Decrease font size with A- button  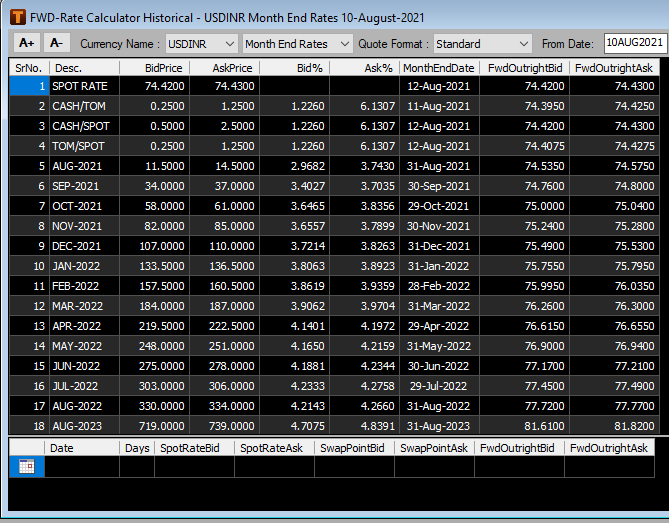click(56, 43)
